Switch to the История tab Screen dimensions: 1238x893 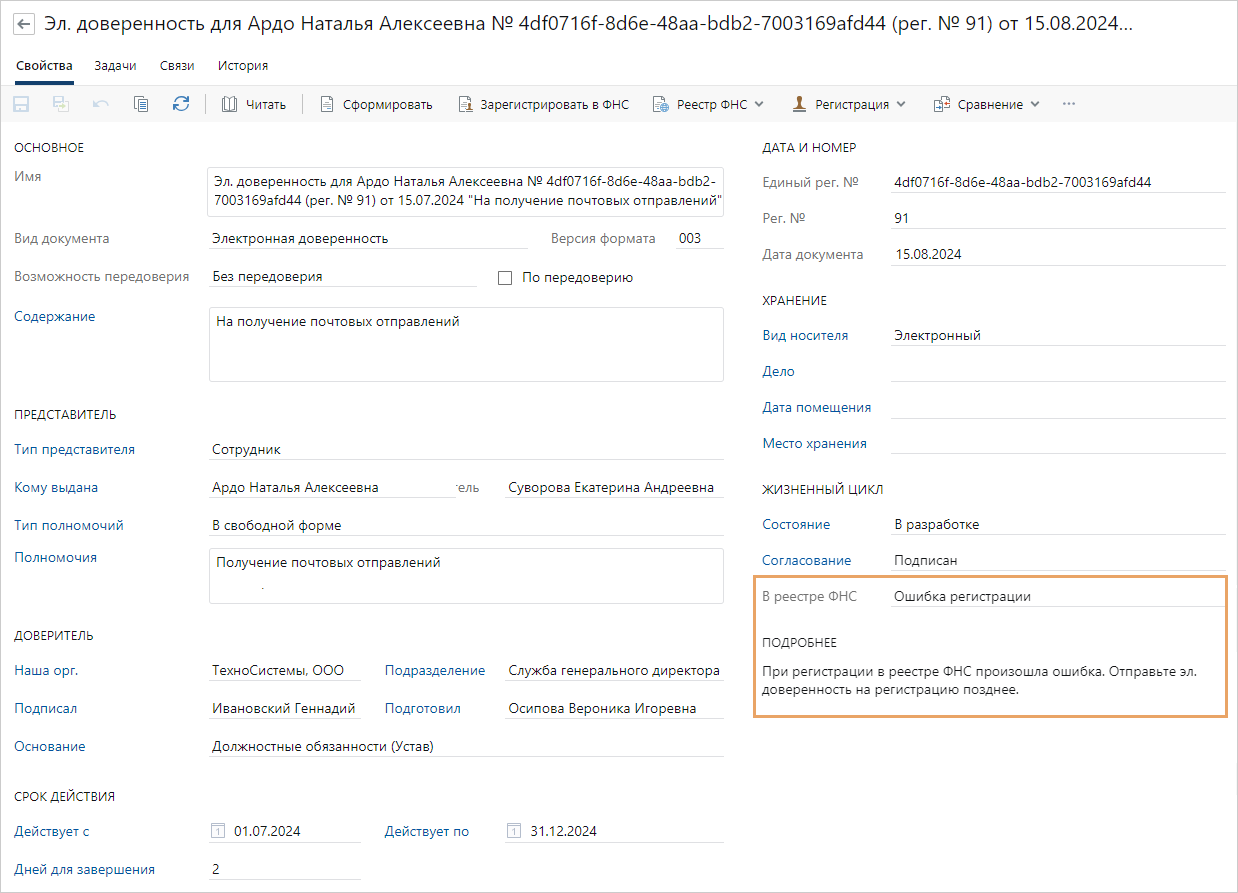pyautogui.click(x=243, y=66)
